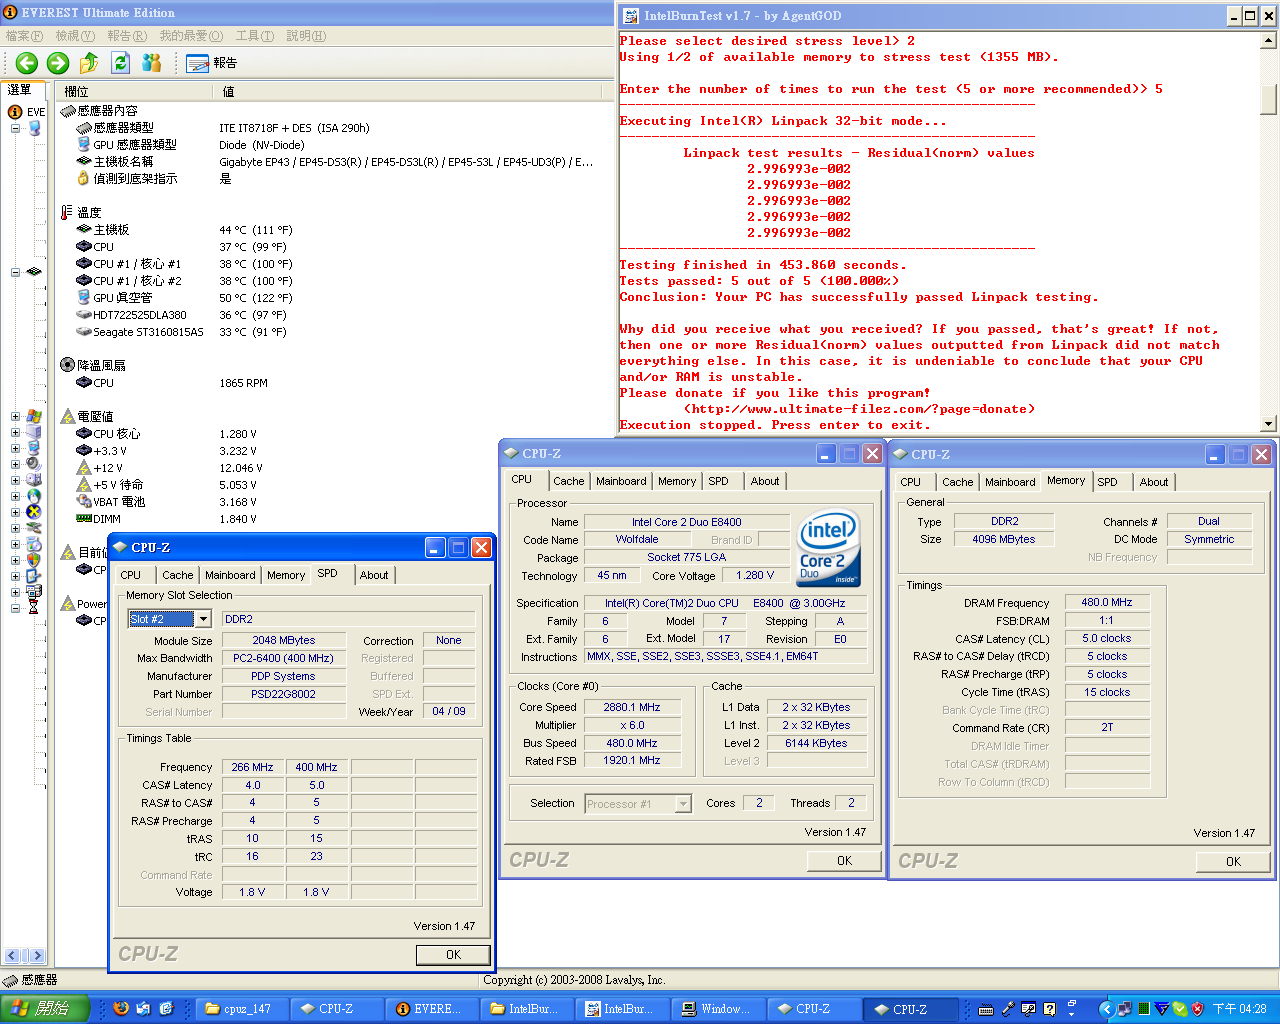1280x1024 pixels.
Task: Switch to Memory tab in middle CPU-Z window
Action: [677, 481]
